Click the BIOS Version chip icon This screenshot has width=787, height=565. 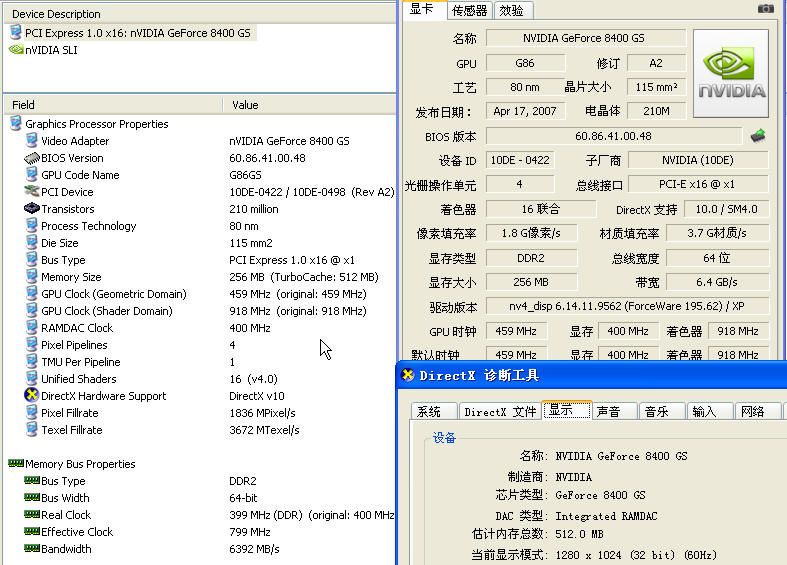pyautogui.click(x=32, y=158)
